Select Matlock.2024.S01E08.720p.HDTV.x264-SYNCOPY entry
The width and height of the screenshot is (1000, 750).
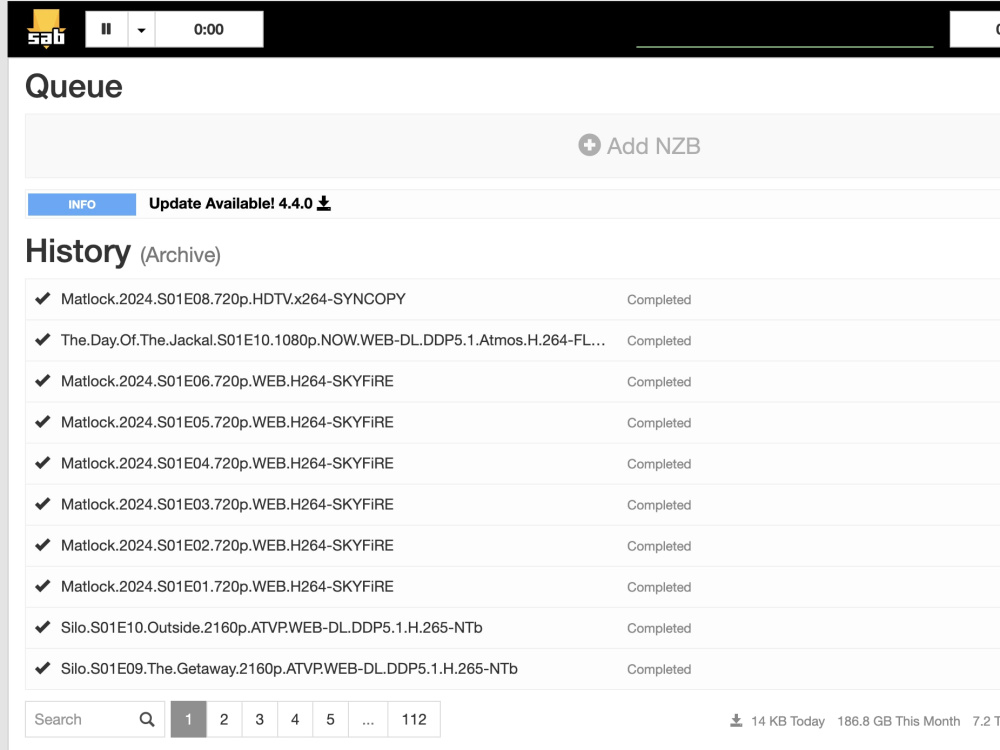233,299
